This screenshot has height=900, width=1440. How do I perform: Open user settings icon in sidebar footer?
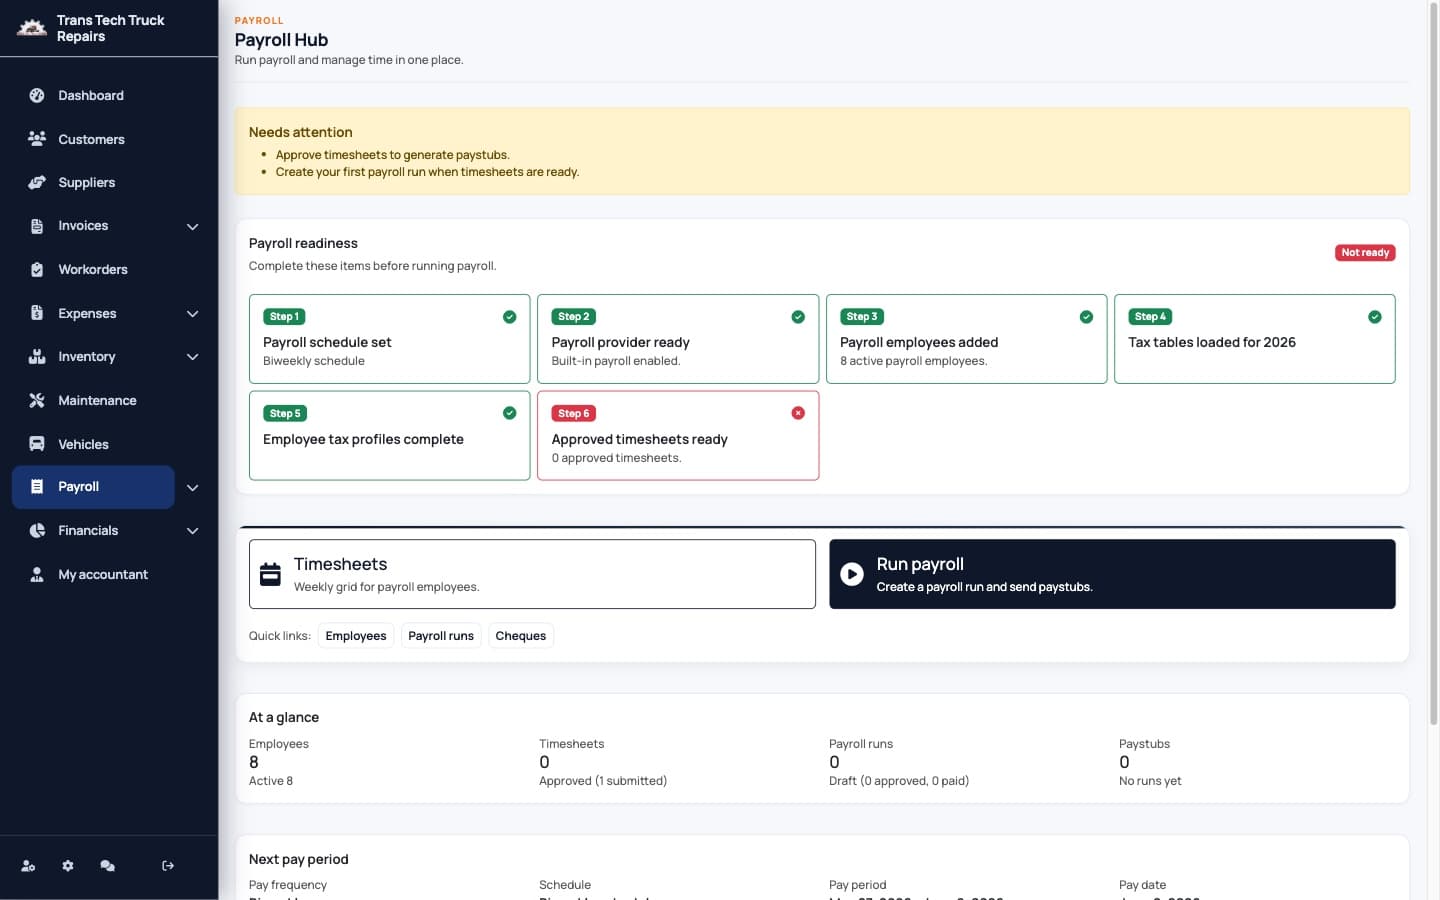pos(28,866)
